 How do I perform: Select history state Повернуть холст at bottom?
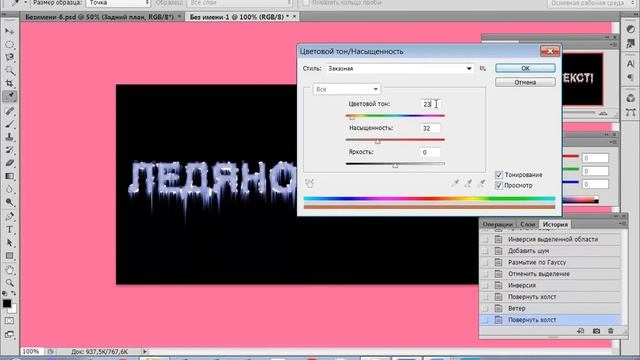pos(551,320)
